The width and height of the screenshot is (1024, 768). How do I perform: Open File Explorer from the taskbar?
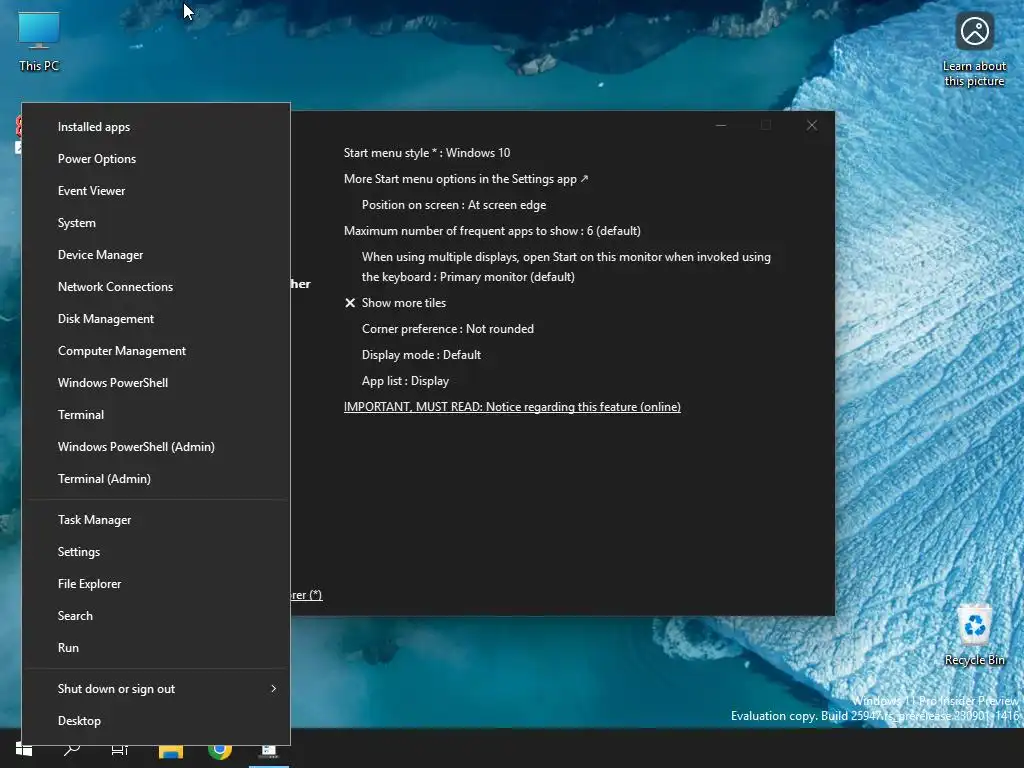pos(170,750)
